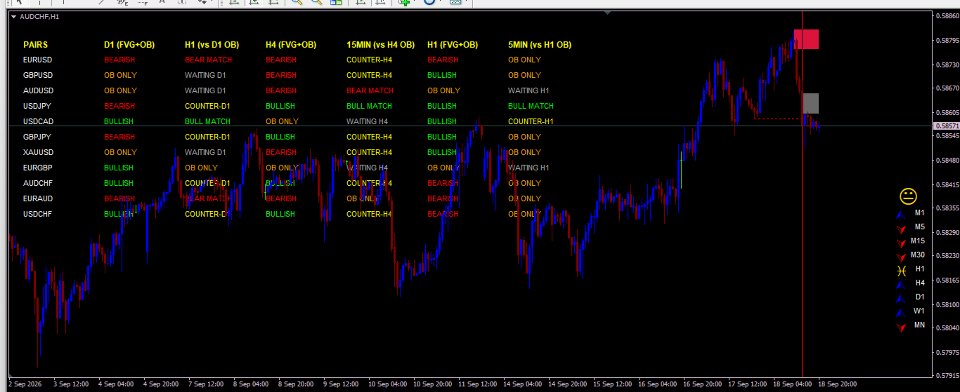Click the chart shift triangle marker at top
This screenshot has width=960, height=392.
[607, 12]
